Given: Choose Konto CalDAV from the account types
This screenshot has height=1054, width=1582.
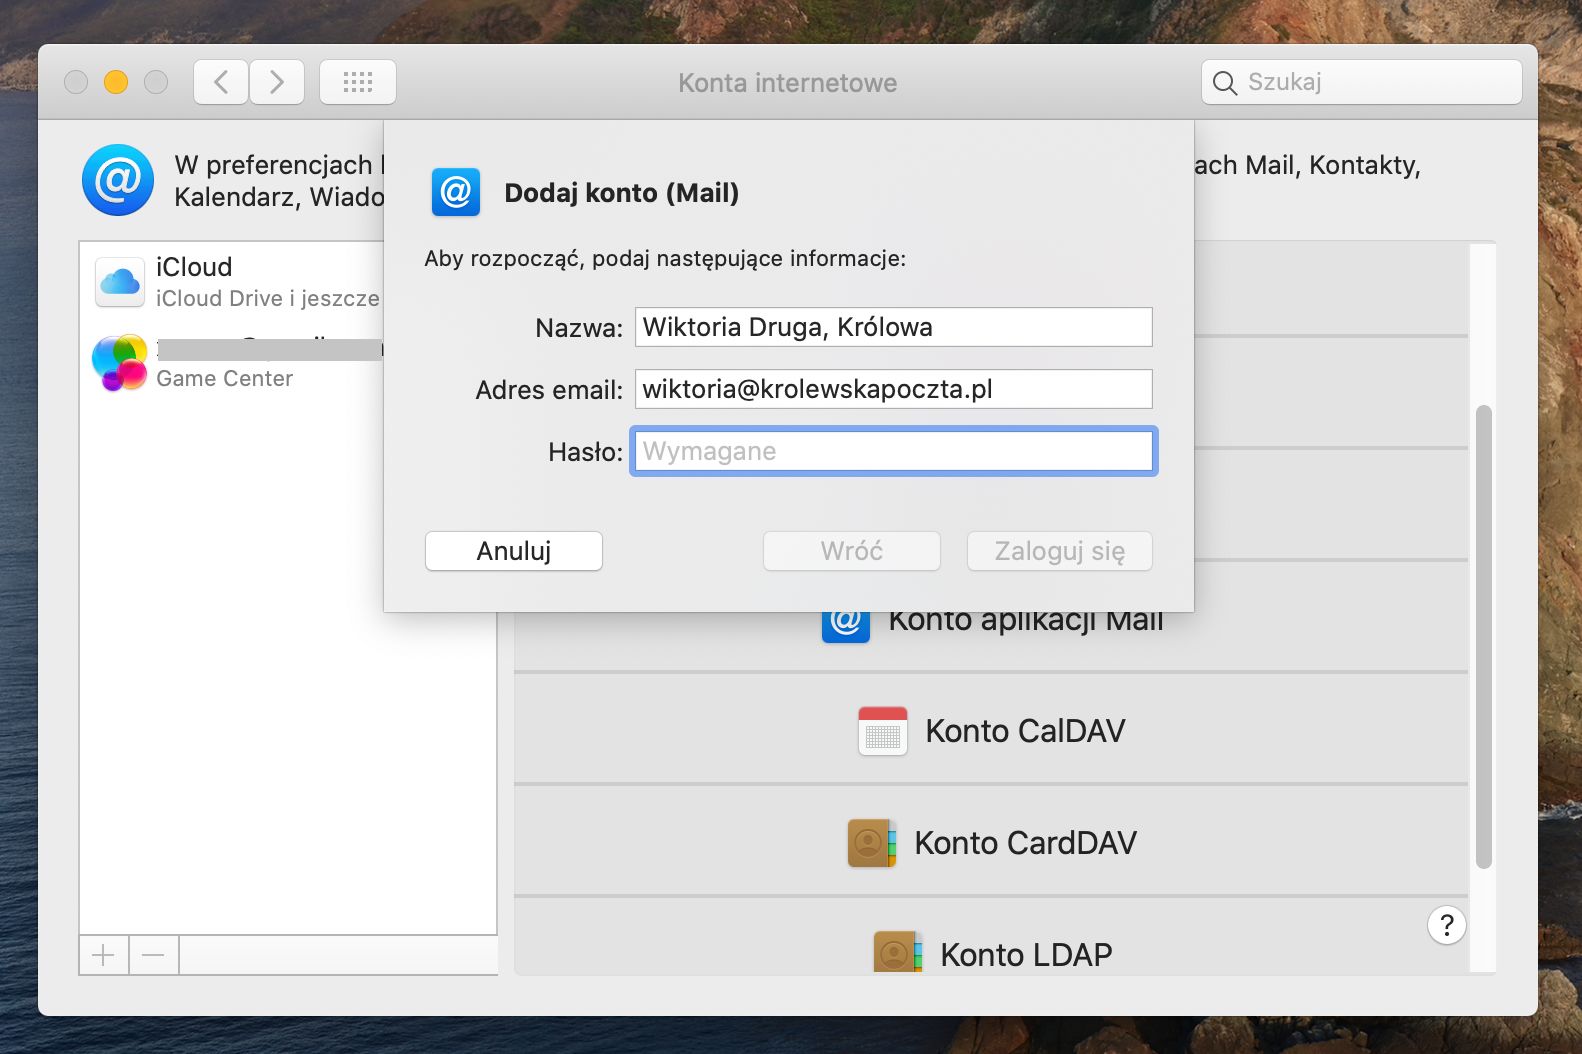Looking at the screenshot, I should [x=991, y=731].
